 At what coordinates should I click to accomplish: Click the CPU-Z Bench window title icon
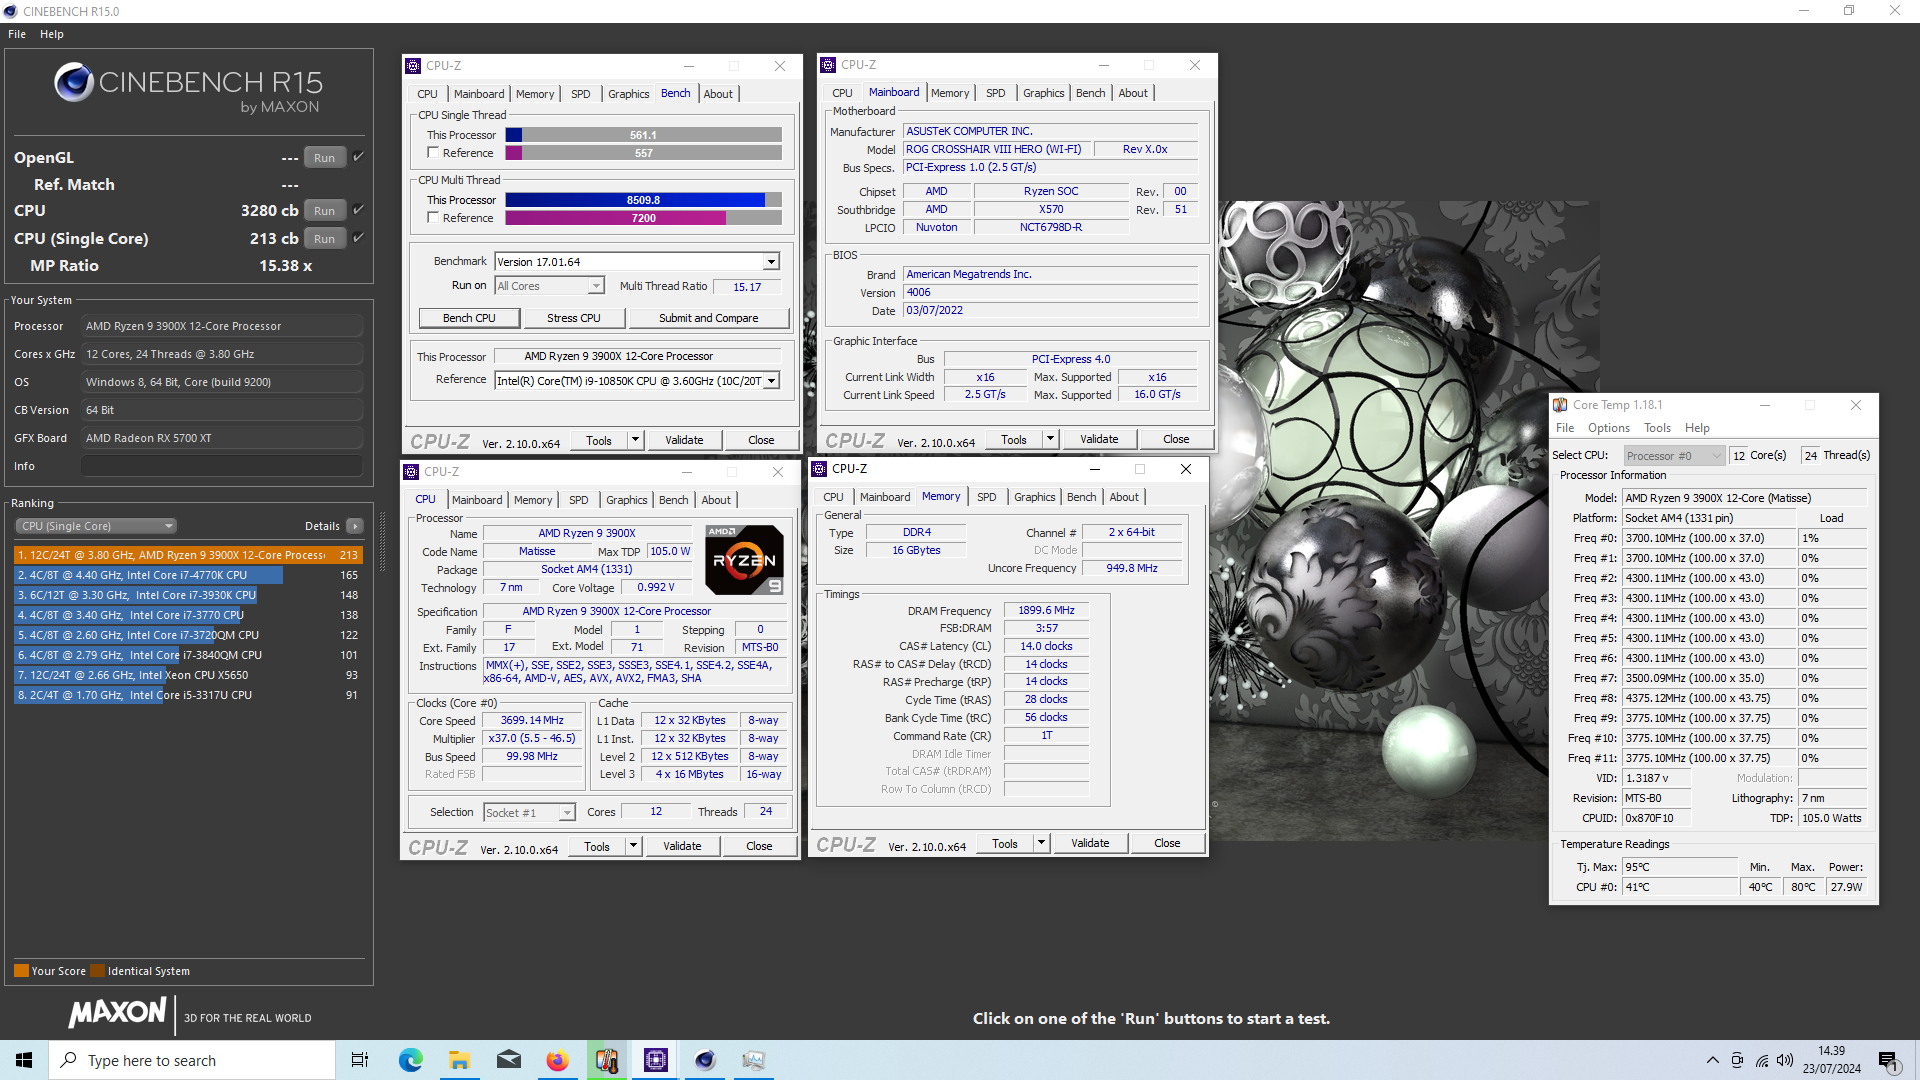coord(413,66)
